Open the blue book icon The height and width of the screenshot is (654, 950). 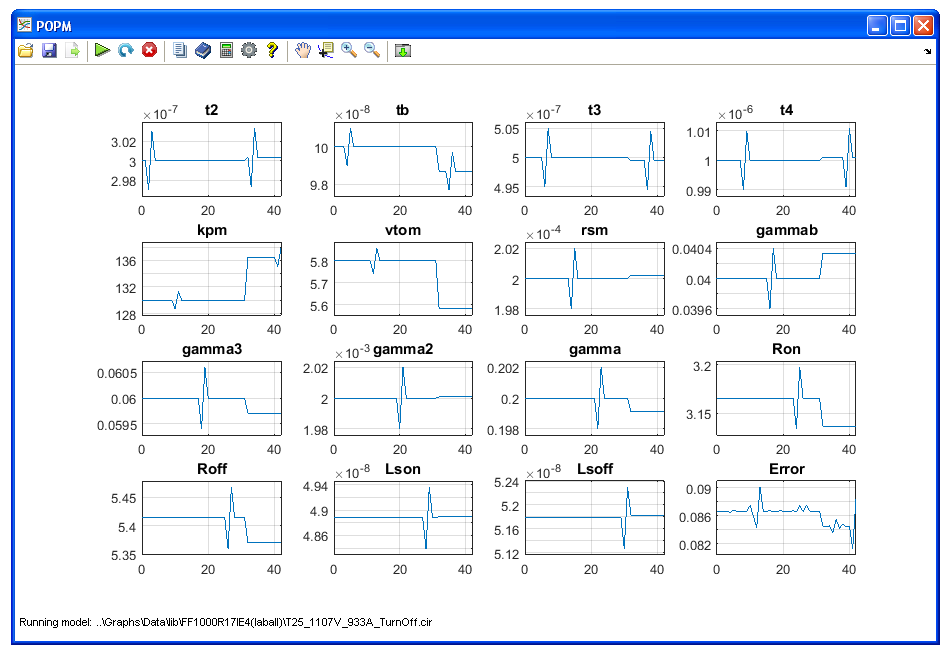[203, 50]
